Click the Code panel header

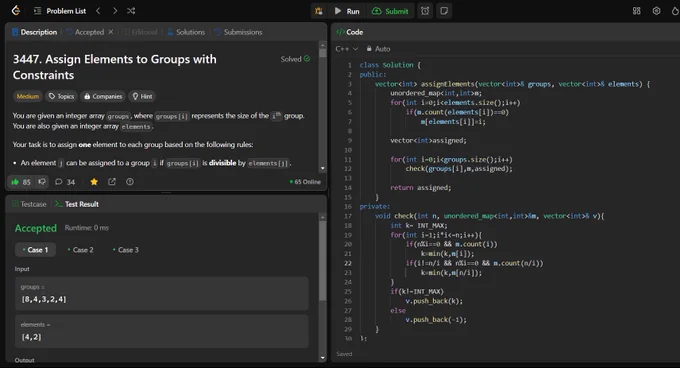coord(350,32)
